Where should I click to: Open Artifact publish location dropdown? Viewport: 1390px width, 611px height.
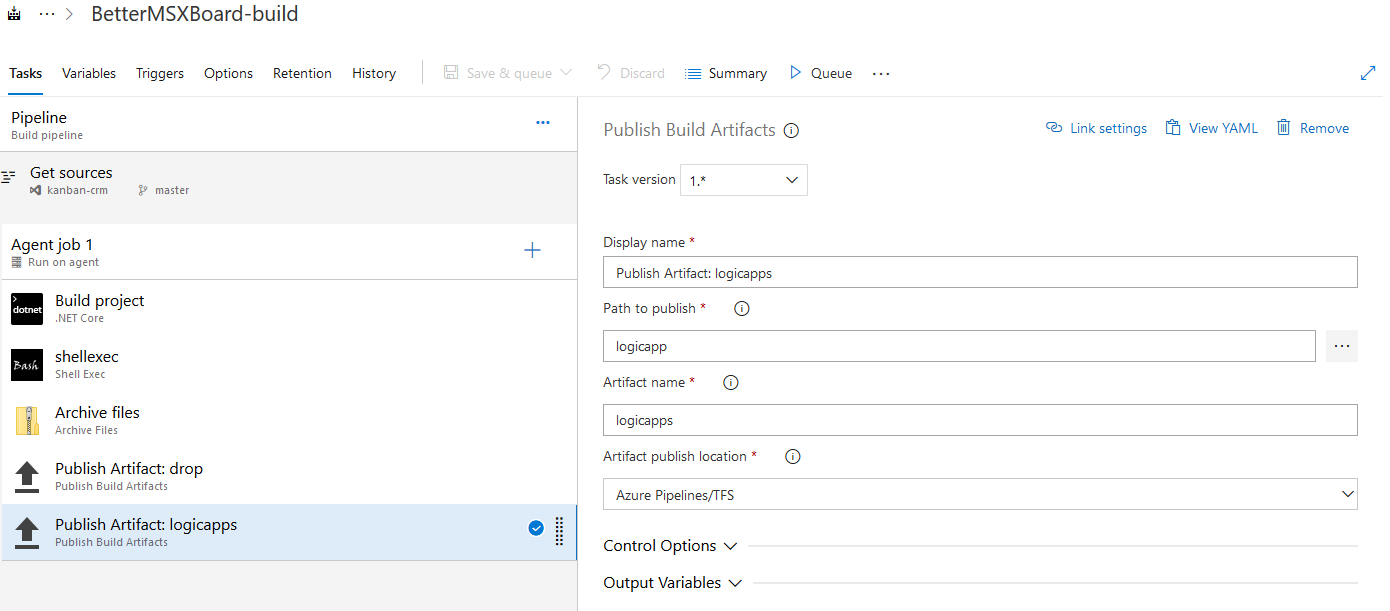(x=980, y=494)
